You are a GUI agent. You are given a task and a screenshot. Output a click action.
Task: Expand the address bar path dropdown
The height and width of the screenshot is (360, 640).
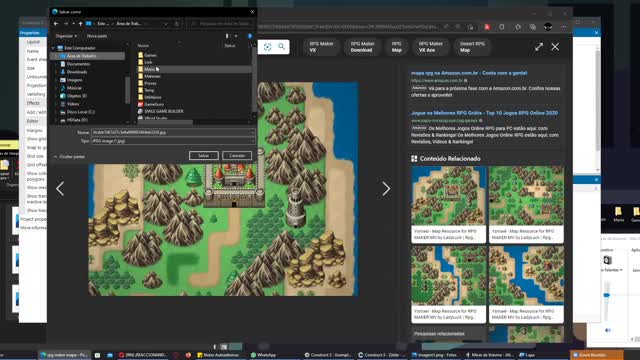tap(165, 24)
